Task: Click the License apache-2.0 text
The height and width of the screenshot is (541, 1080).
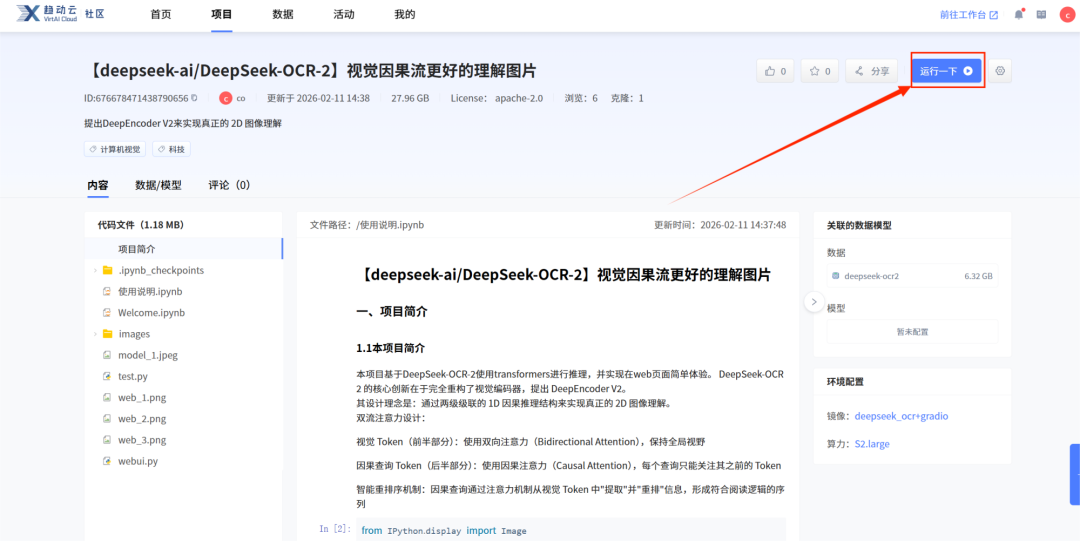Action: pyautogui.click(x=497, y=99)
